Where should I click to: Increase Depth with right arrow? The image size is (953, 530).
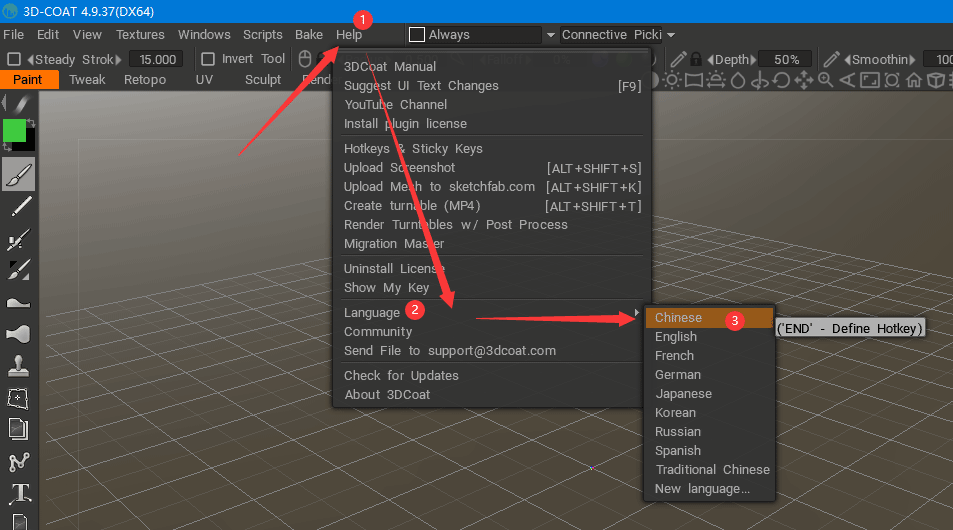[x=754, y=60]
